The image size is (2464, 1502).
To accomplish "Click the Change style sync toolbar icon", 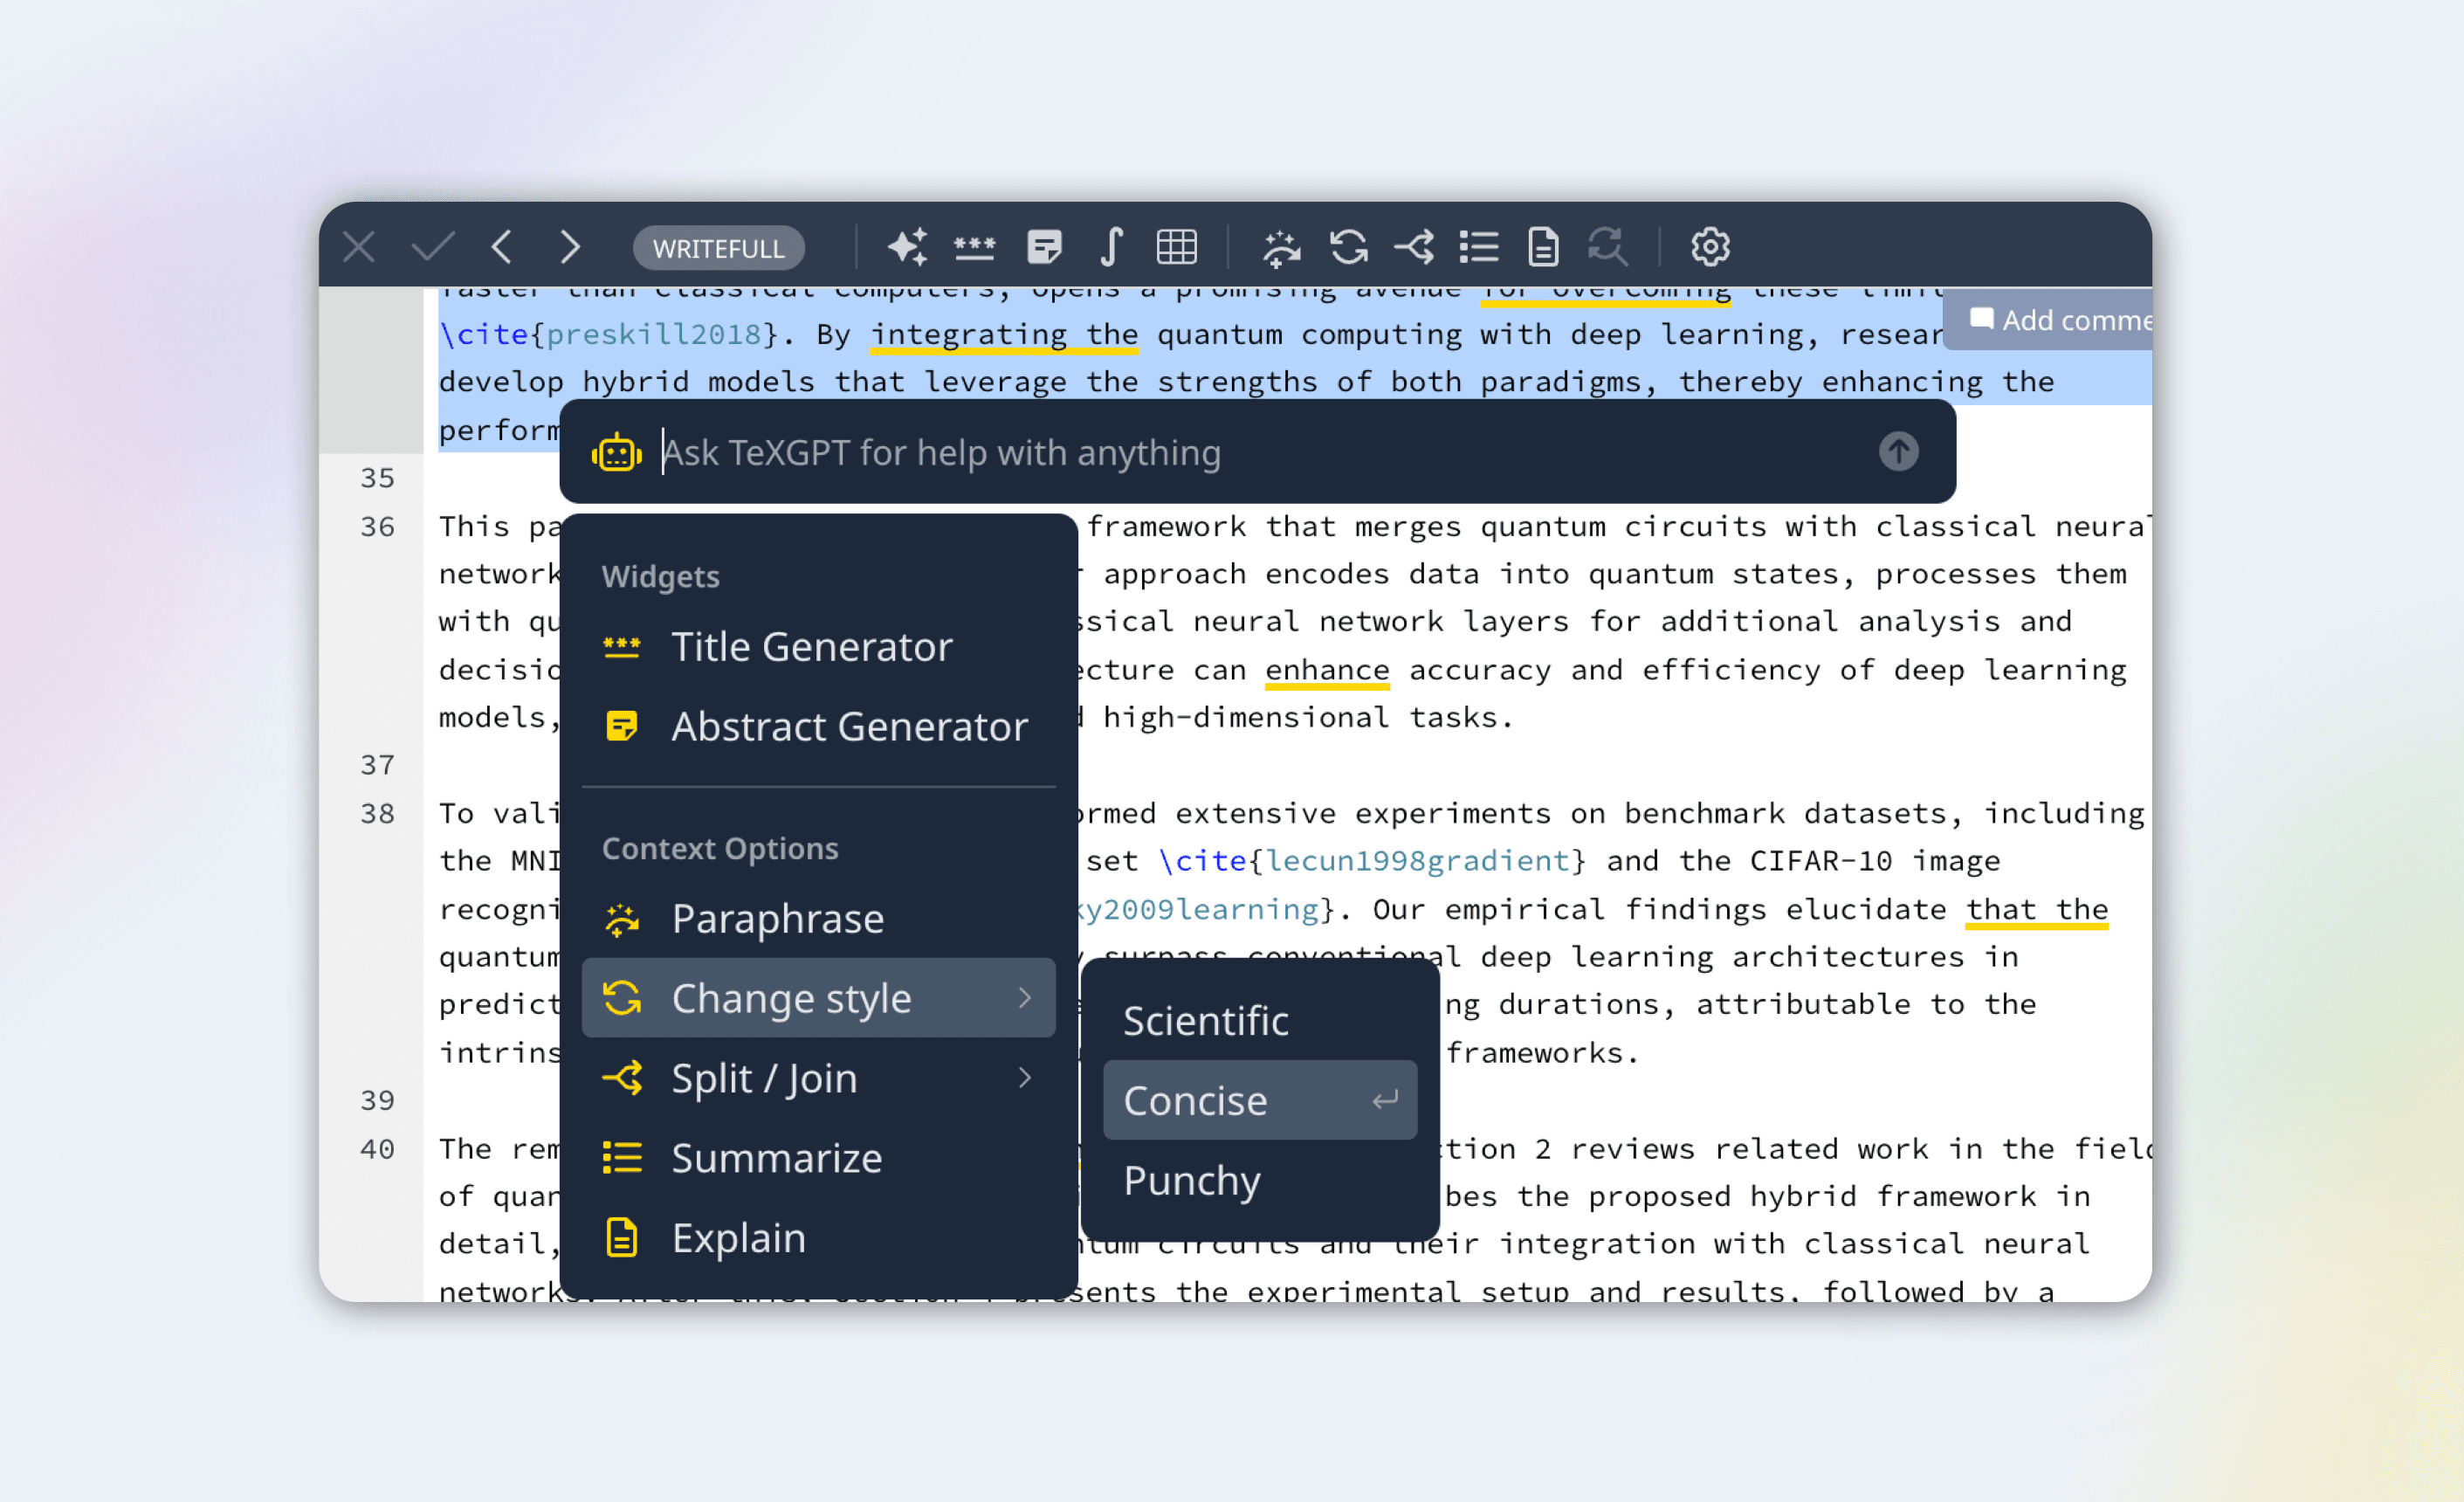I will [1349, 247].
